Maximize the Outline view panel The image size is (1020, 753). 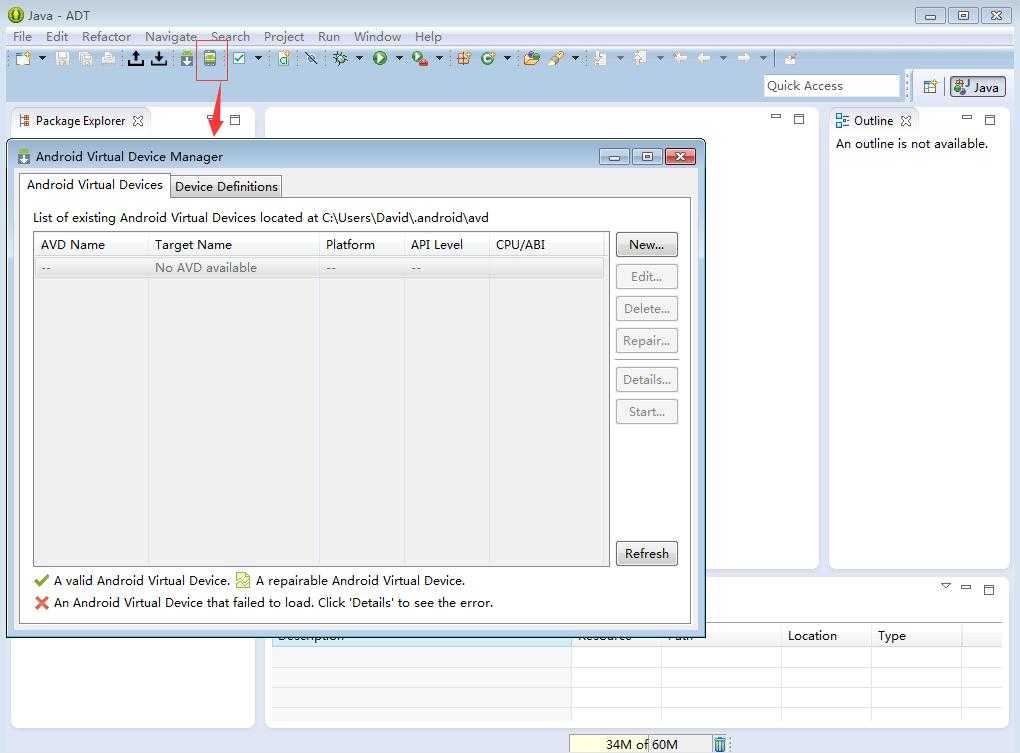[989, 120]
